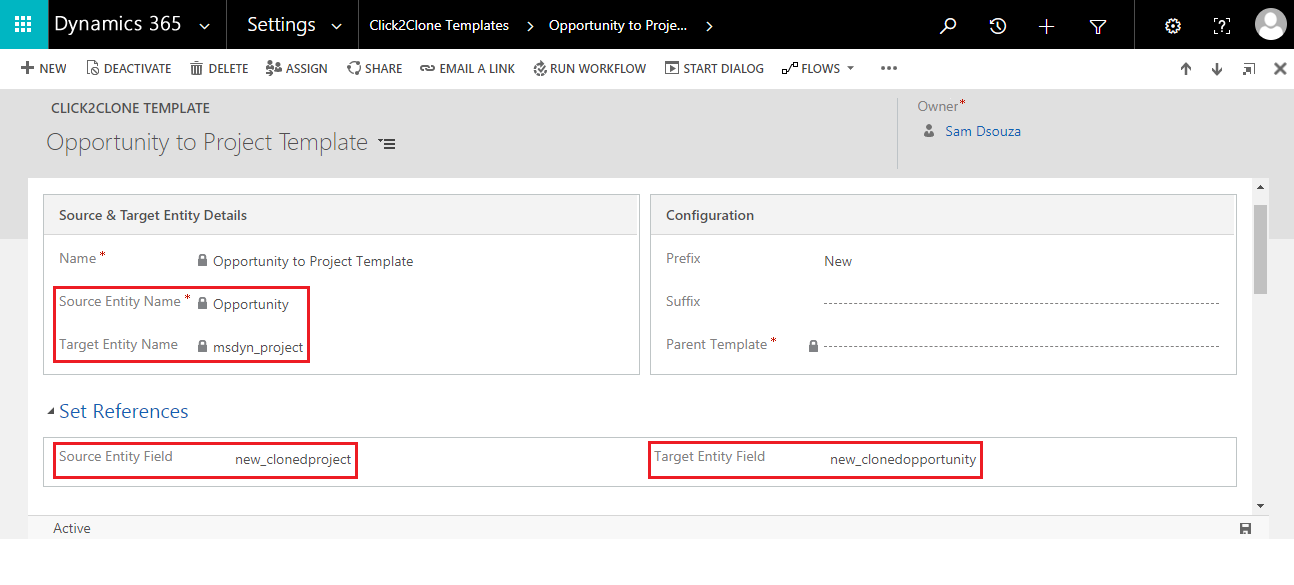The width and height of the screenshot is (1294, 585).
Task: Go to previous record up arrow
Action: [x=1186, y=69]
